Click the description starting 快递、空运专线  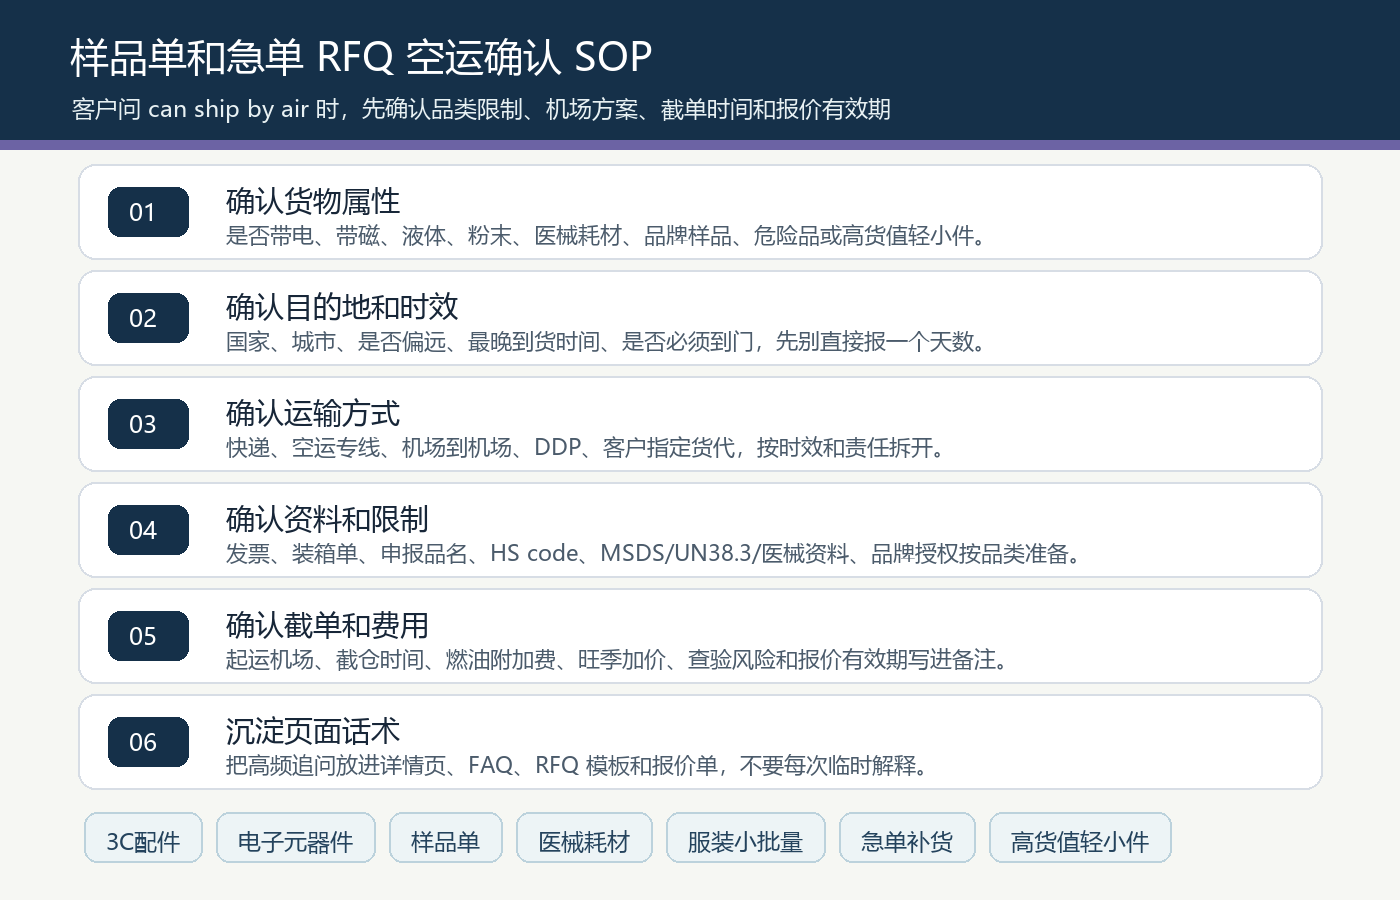coord(587,448)
